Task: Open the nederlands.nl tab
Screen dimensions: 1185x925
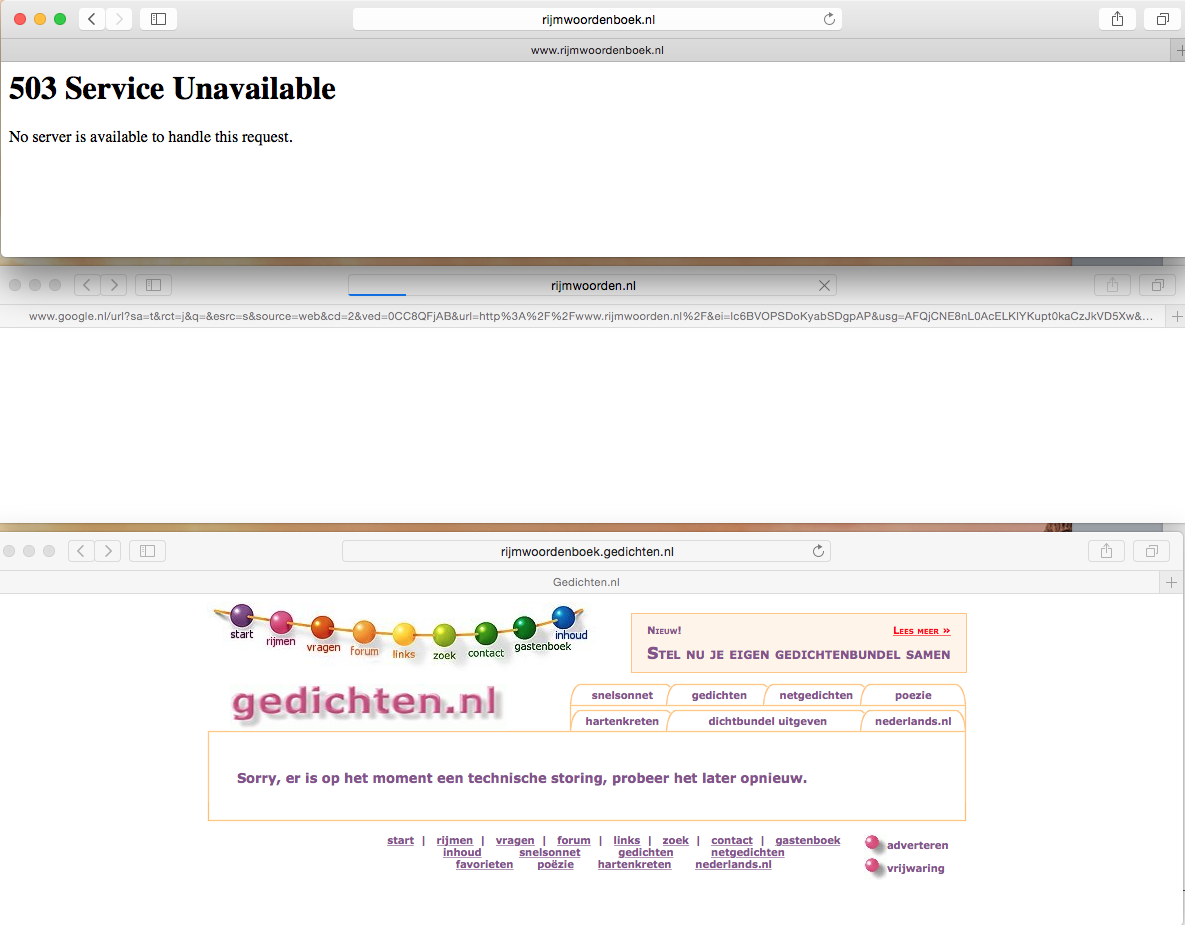Action: pos(913,721)
